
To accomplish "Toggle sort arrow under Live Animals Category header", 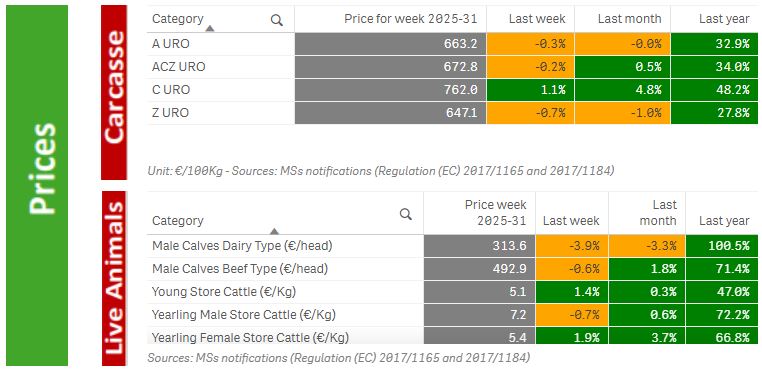I will pyautogui.click(x=274, y=231).
